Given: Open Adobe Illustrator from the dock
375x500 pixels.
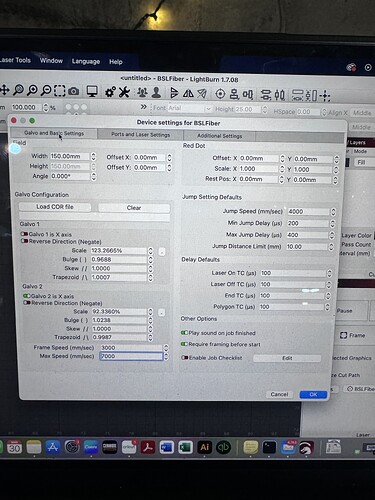Looking at the screenshot, I should [x=205, y=447].
